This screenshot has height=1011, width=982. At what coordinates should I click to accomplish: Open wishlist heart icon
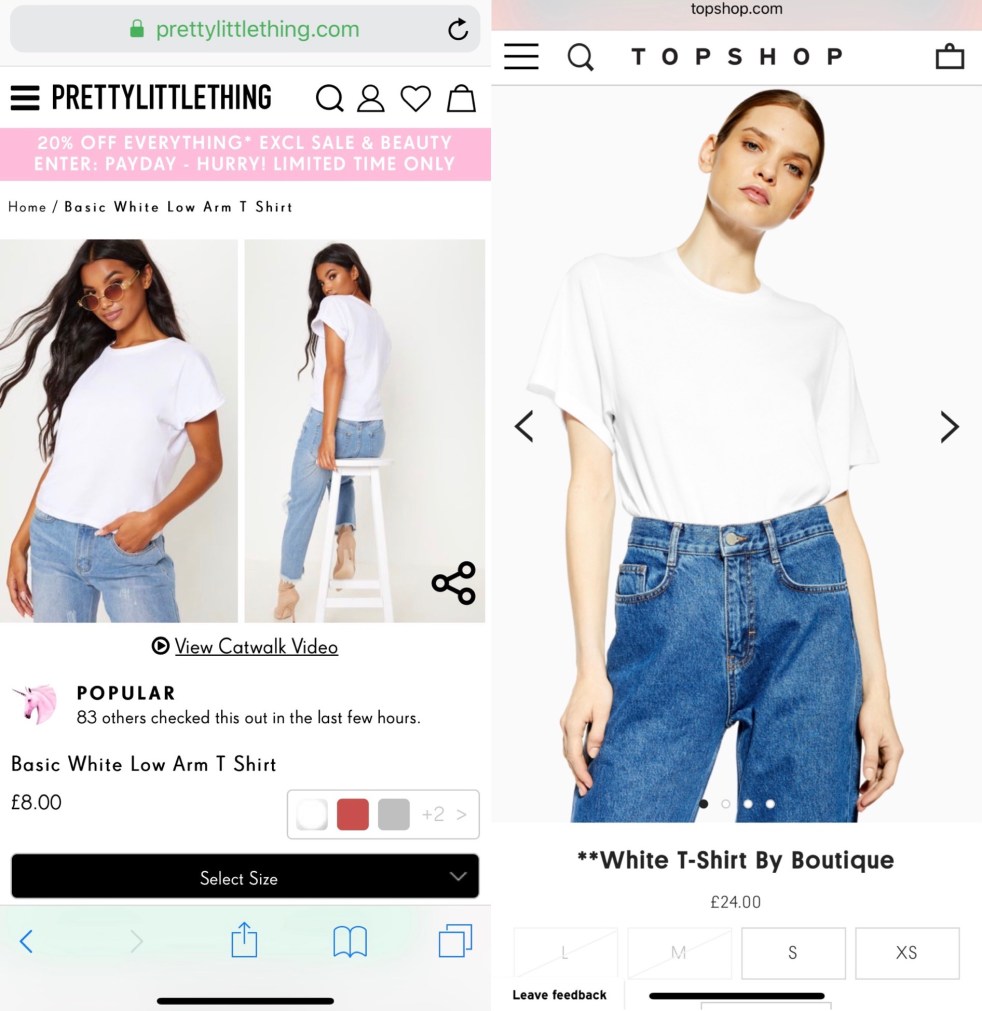[416, 99]
